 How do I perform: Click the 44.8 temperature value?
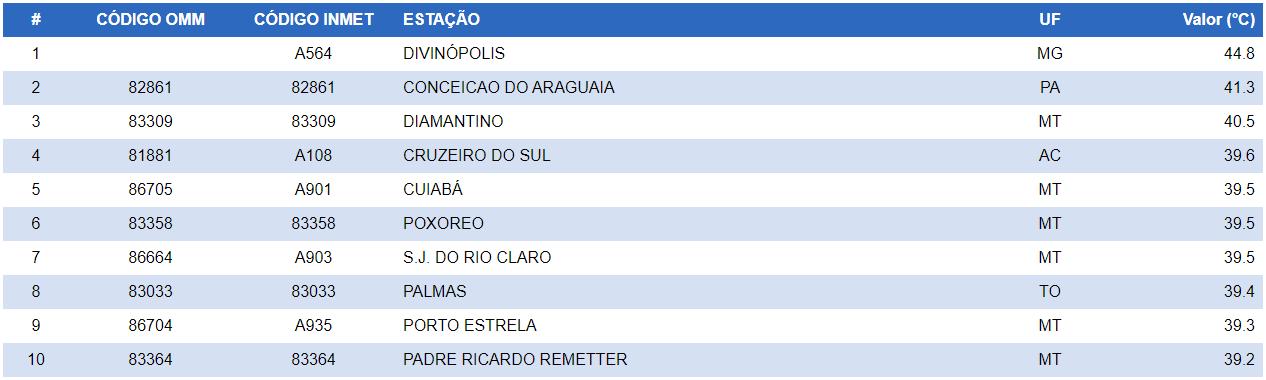[x=1239, y=54]
